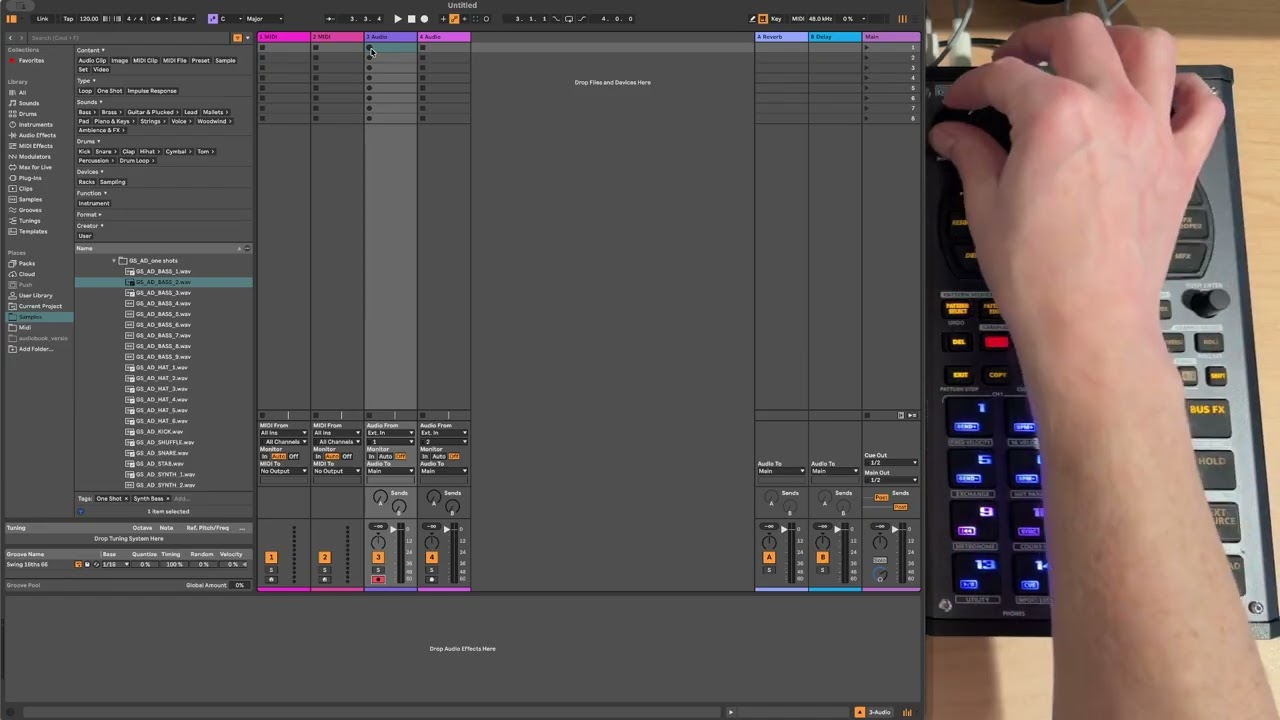1280x720 pixels.
Task: Click the Stop button in the transport
Action: (x=410, y=18)
